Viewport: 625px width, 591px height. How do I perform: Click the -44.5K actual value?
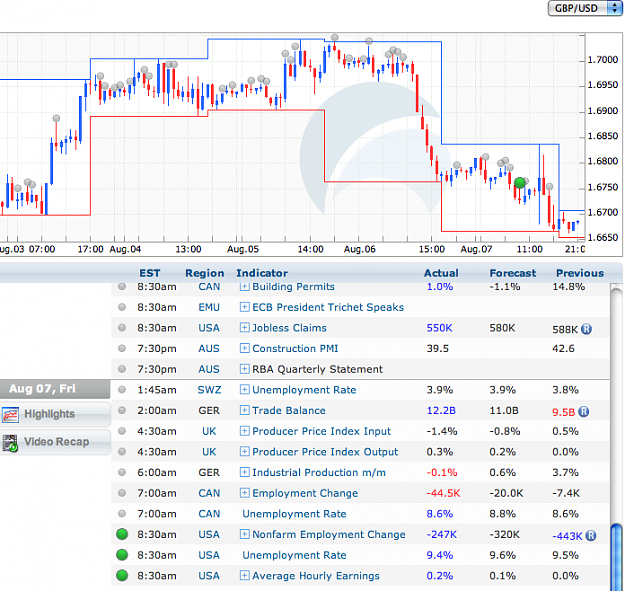coord(443,493)
